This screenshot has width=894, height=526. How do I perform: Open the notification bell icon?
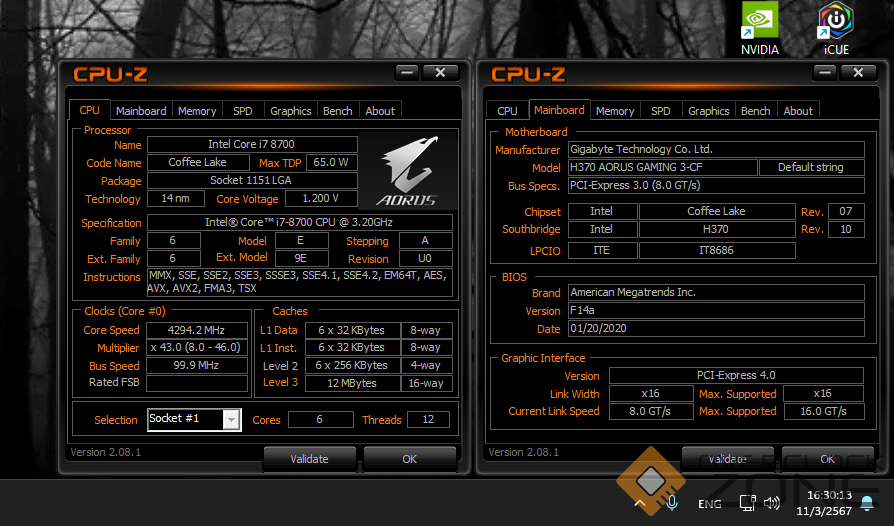pyautogui.click(x=867, y=503)
